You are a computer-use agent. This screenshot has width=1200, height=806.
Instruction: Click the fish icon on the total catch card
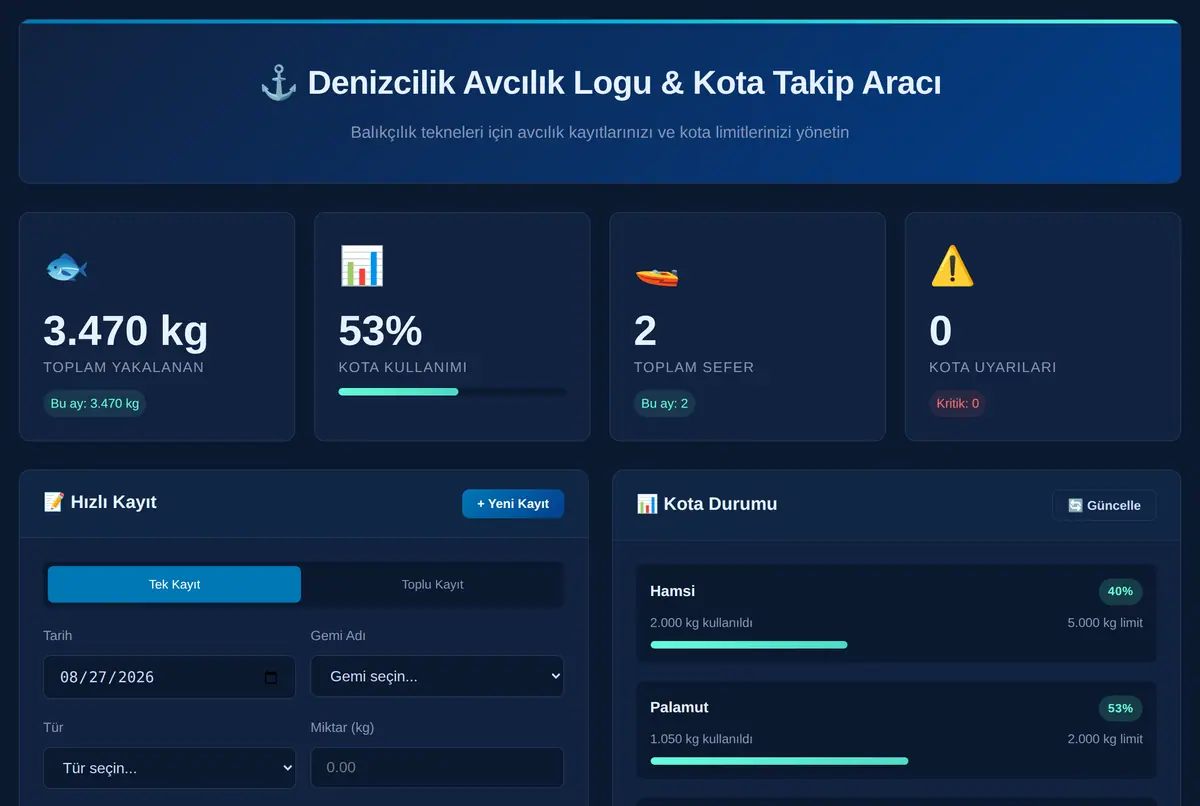(x=66, y=267)
